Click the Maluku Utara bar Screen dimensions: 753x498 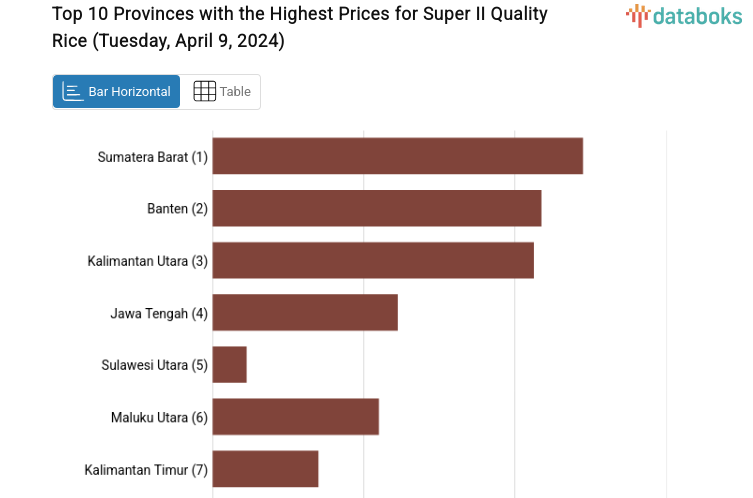(295, 416)
